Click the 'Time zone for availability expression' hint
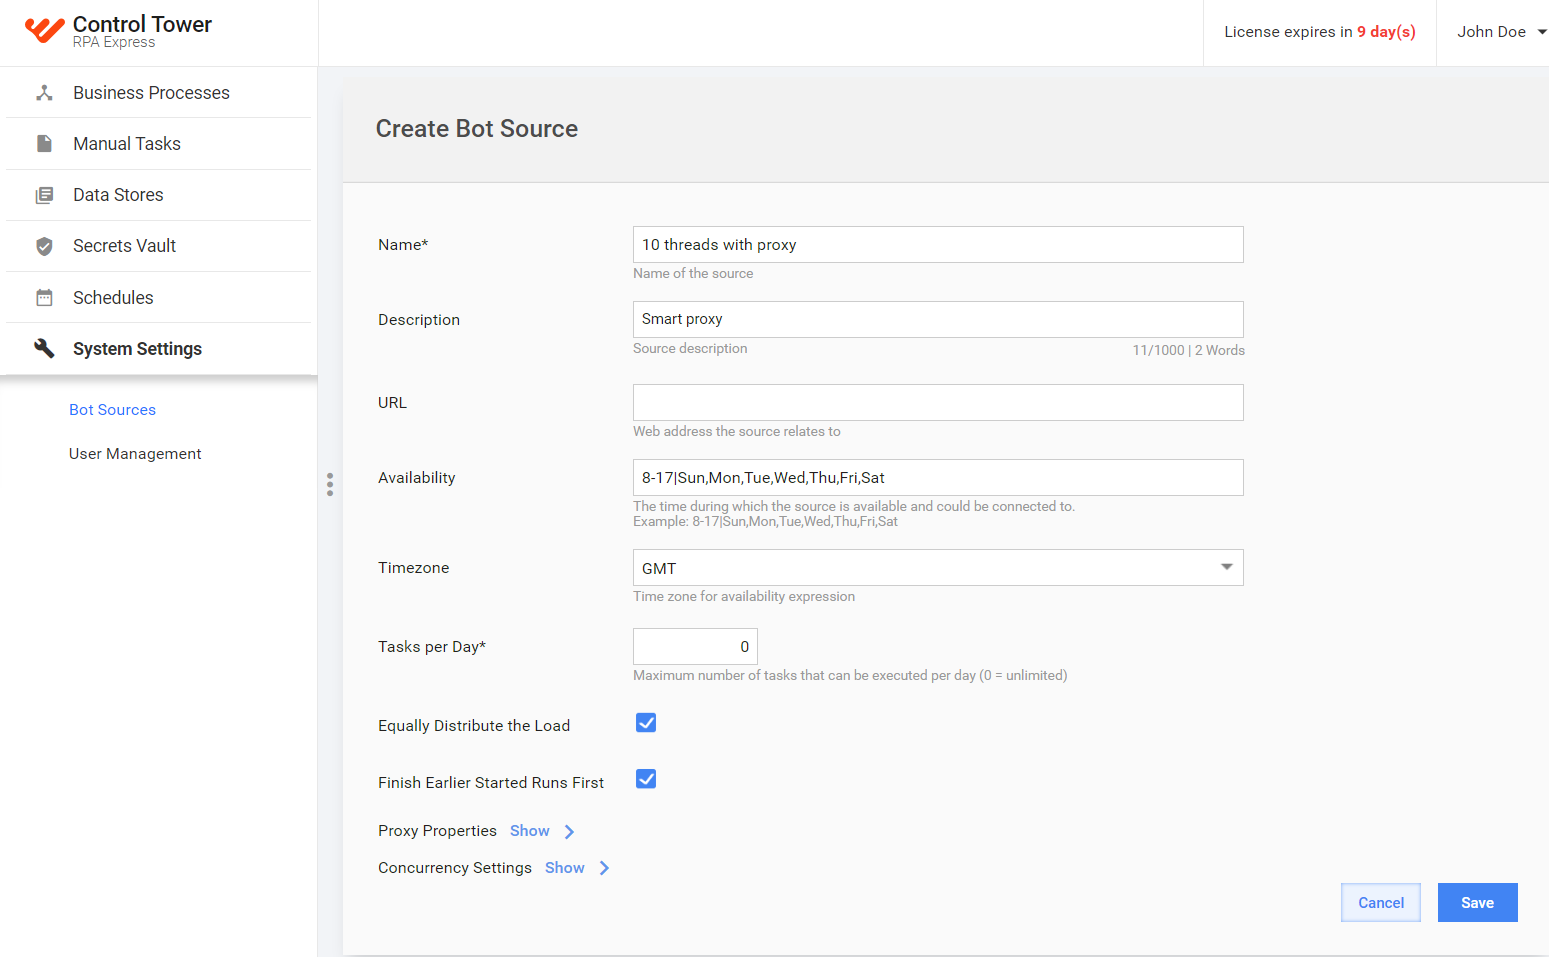 (x=744, y=596)
